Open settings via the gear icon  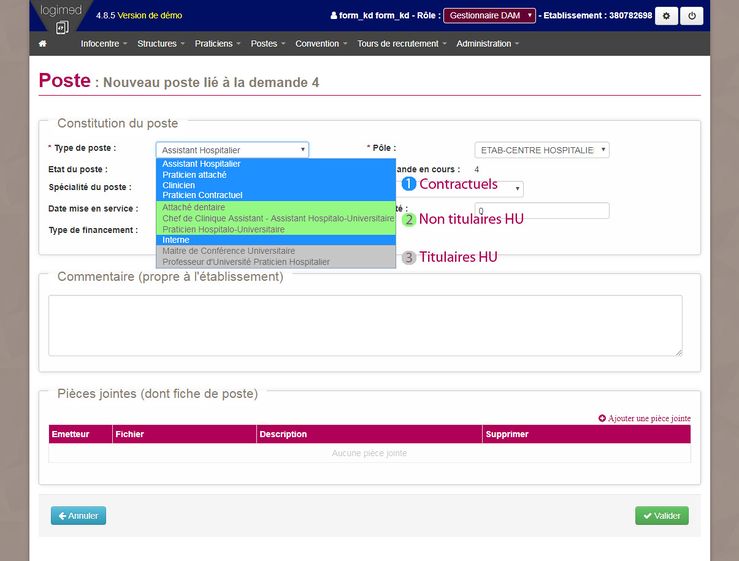[666, 16]
